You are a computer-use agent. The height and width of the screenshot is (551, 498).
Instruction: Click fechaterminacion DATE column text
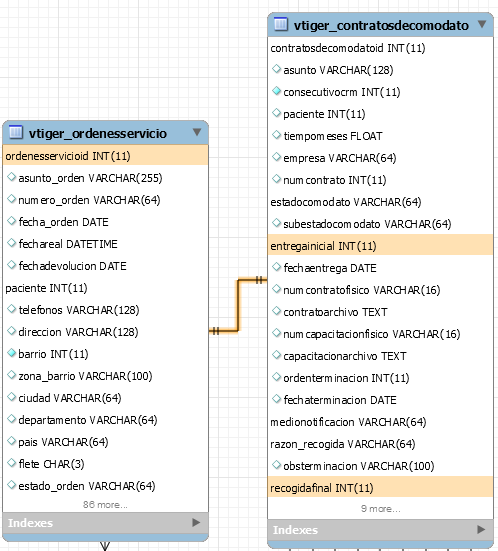click(340, 400)
